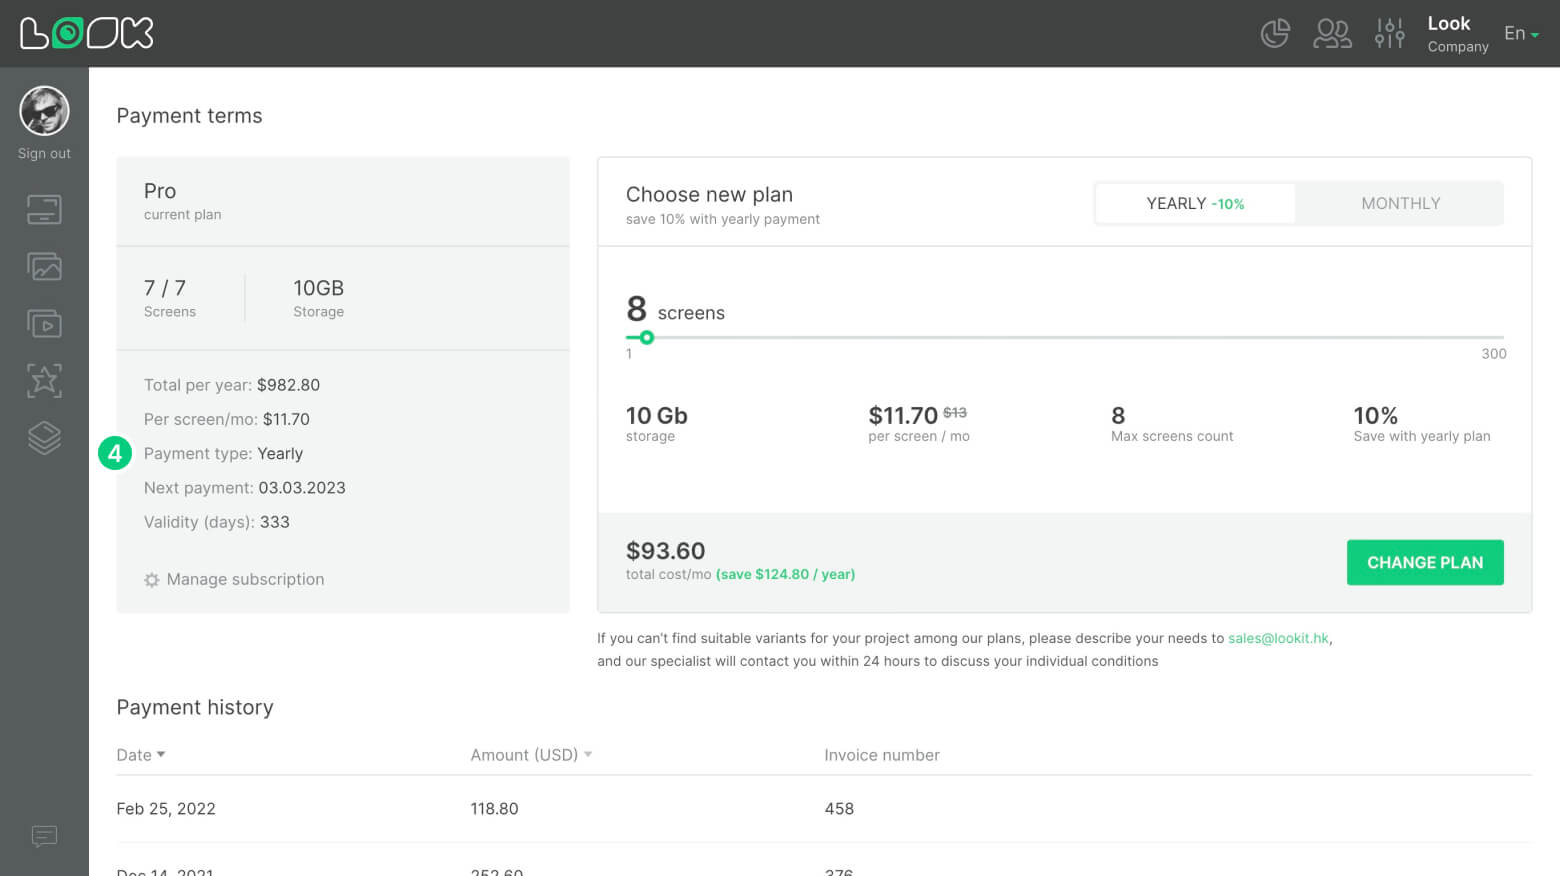Click the Manage subscription gear icon
Image resolution: width=1560 pixels, height=876 pixels.
(x=151, y=579)
